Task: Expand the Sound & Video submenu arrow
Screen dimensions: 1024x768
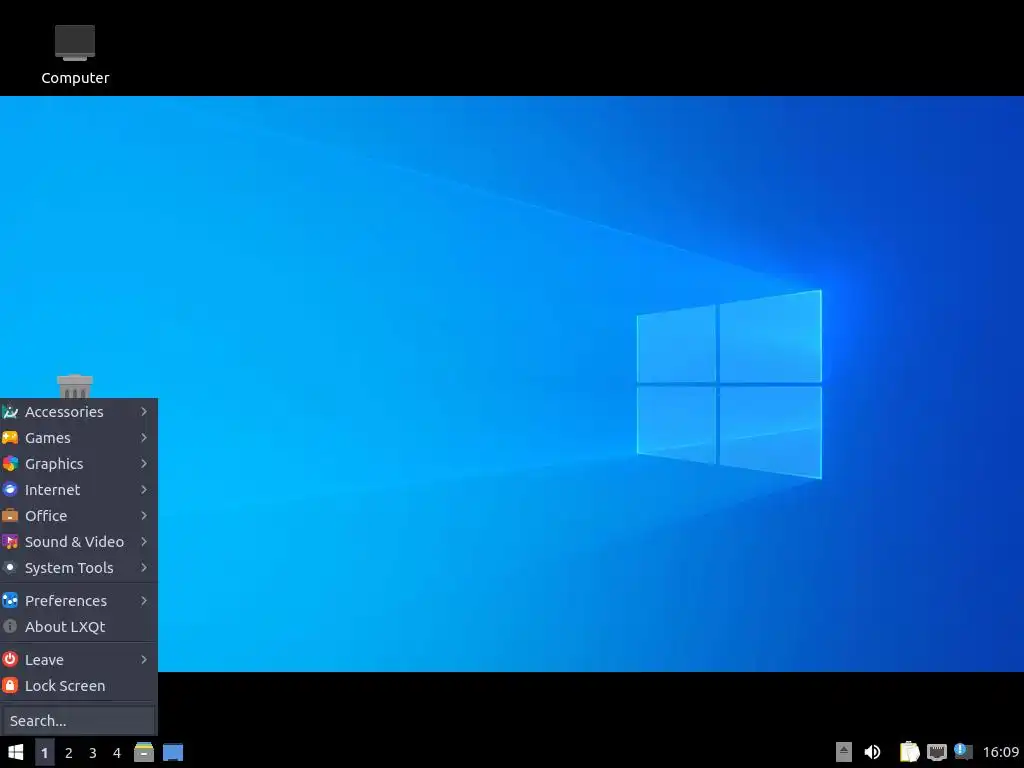Action: pyautogui.click(x=144, y=542)
